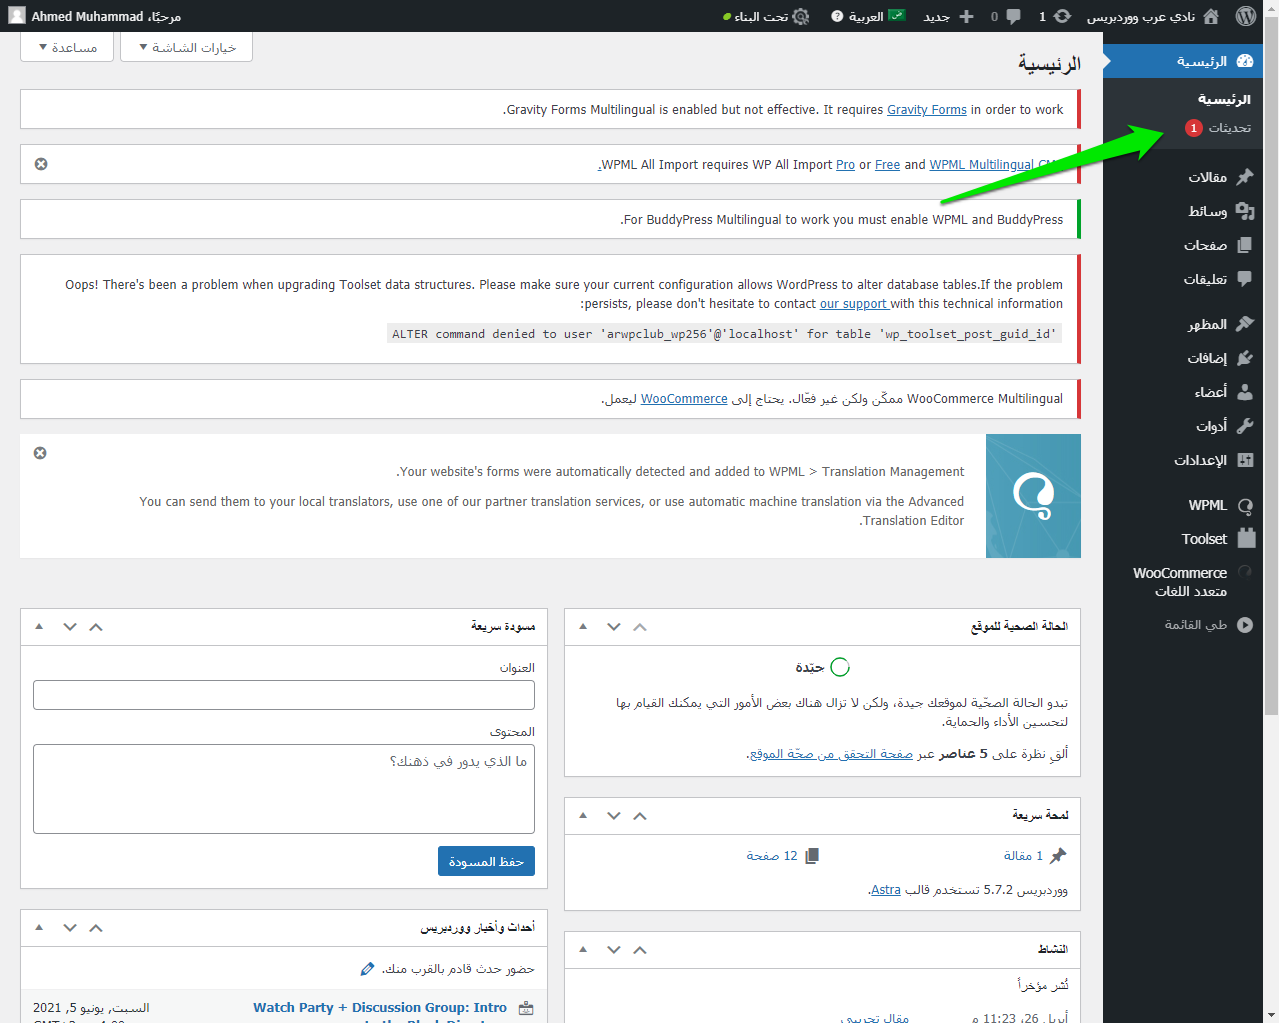The width and height of the screenshot is (1279, 1023).
Task: Toggle the مسودة سريعة panel
Action: point(39,627)
